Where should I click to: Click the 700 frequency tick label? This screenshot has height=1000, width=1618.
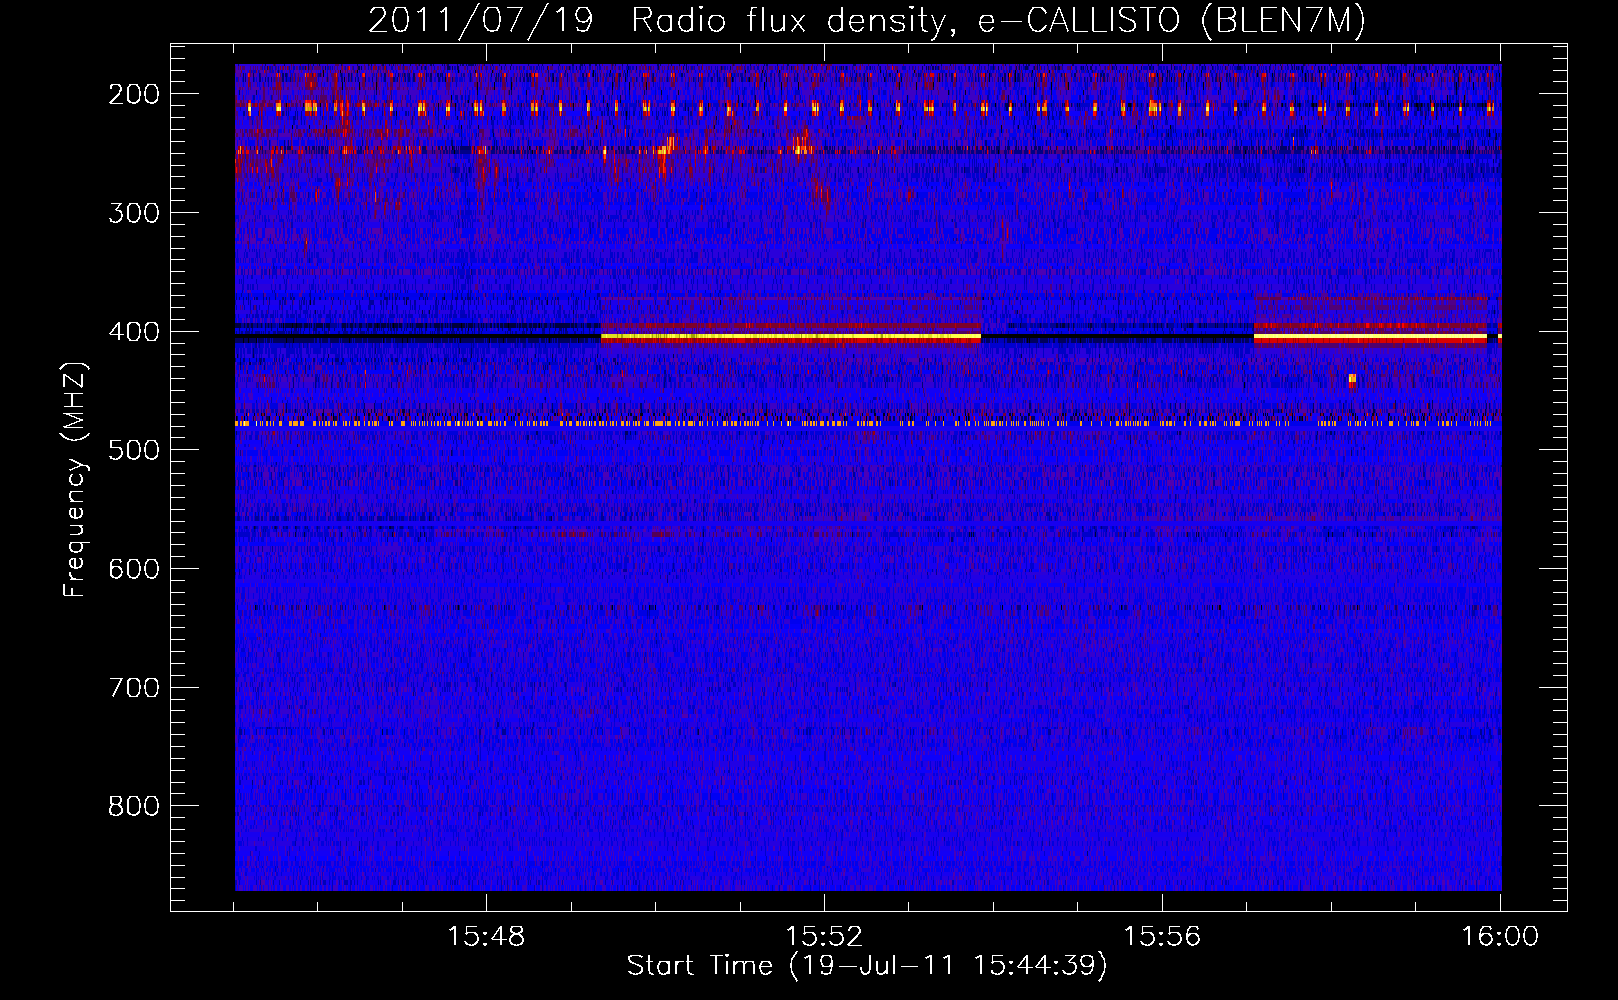point(133,687)
